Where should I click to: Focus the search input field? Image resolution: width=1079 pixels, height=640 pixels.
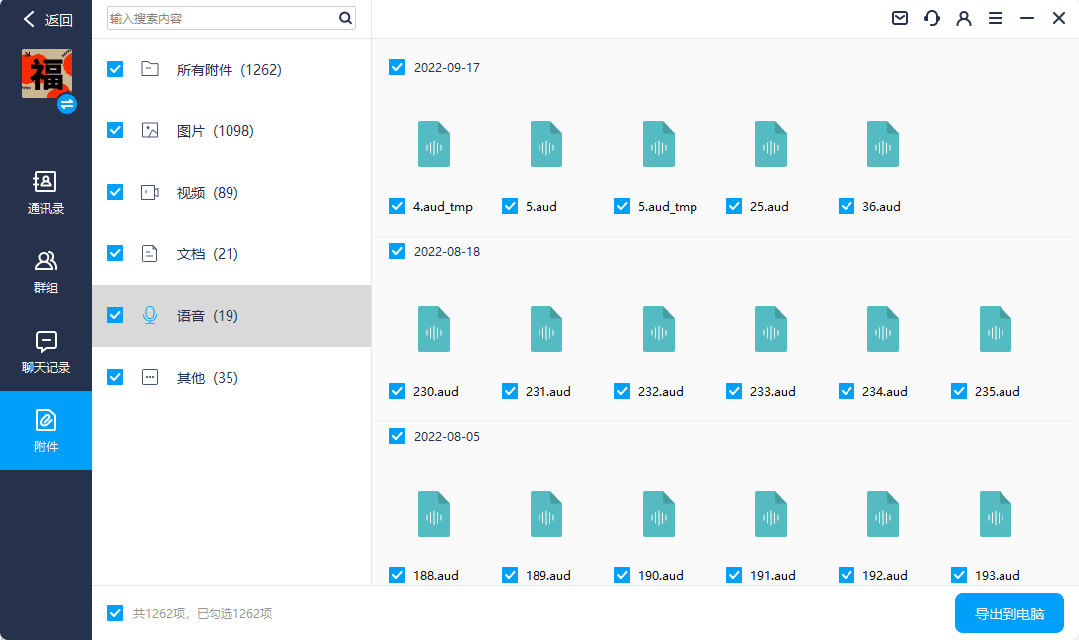click(220, 18)
